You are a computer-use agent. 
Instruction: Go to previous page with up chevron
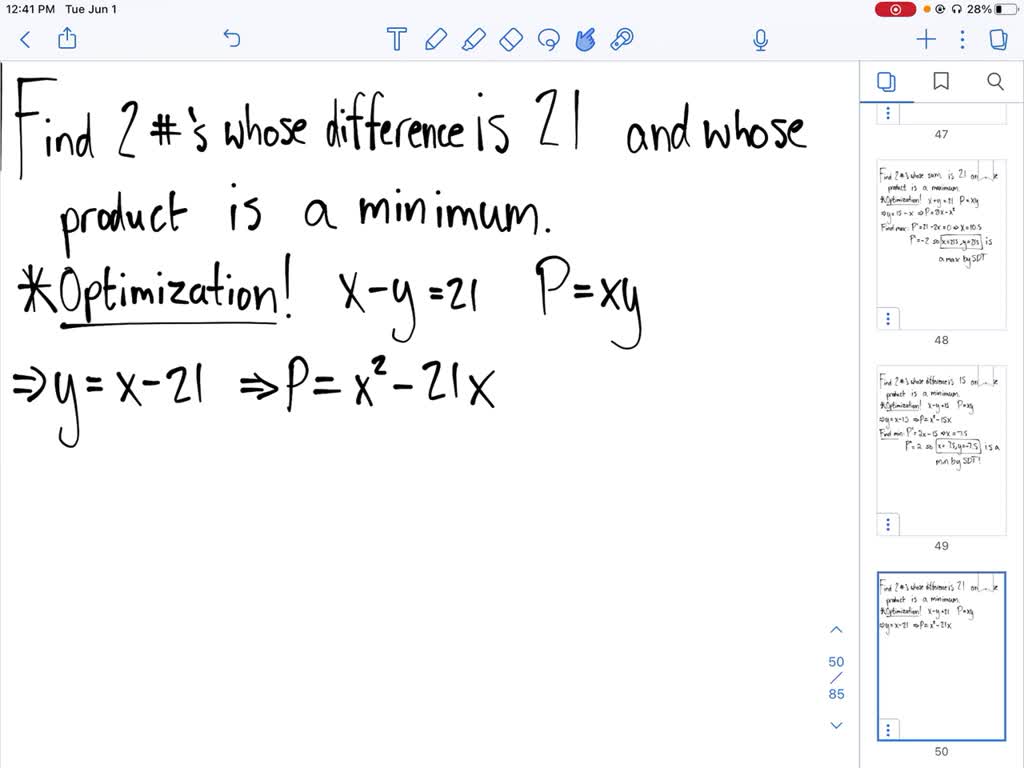point(836,629)
